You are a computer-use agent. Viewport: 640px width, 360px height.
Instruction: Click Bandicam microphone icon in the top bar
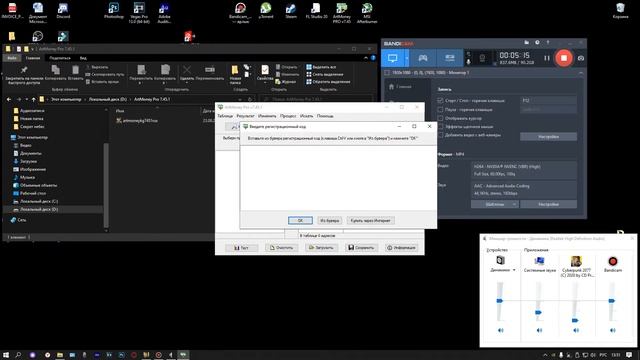point(468,61)
